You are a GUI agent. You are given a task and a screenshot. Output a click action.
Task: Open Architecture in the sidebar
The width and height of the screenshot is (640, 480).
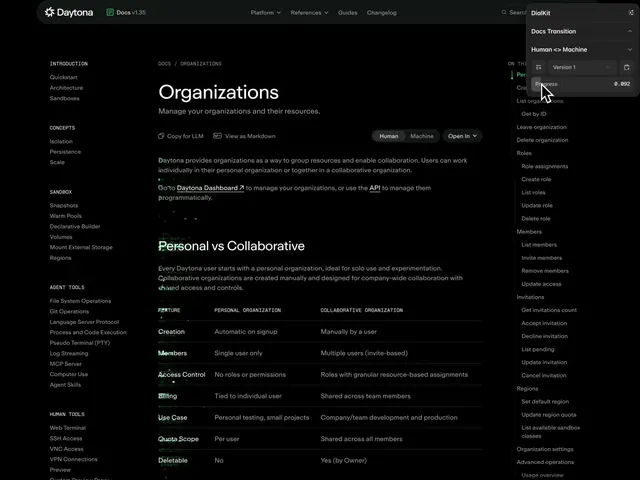(66, 88)
